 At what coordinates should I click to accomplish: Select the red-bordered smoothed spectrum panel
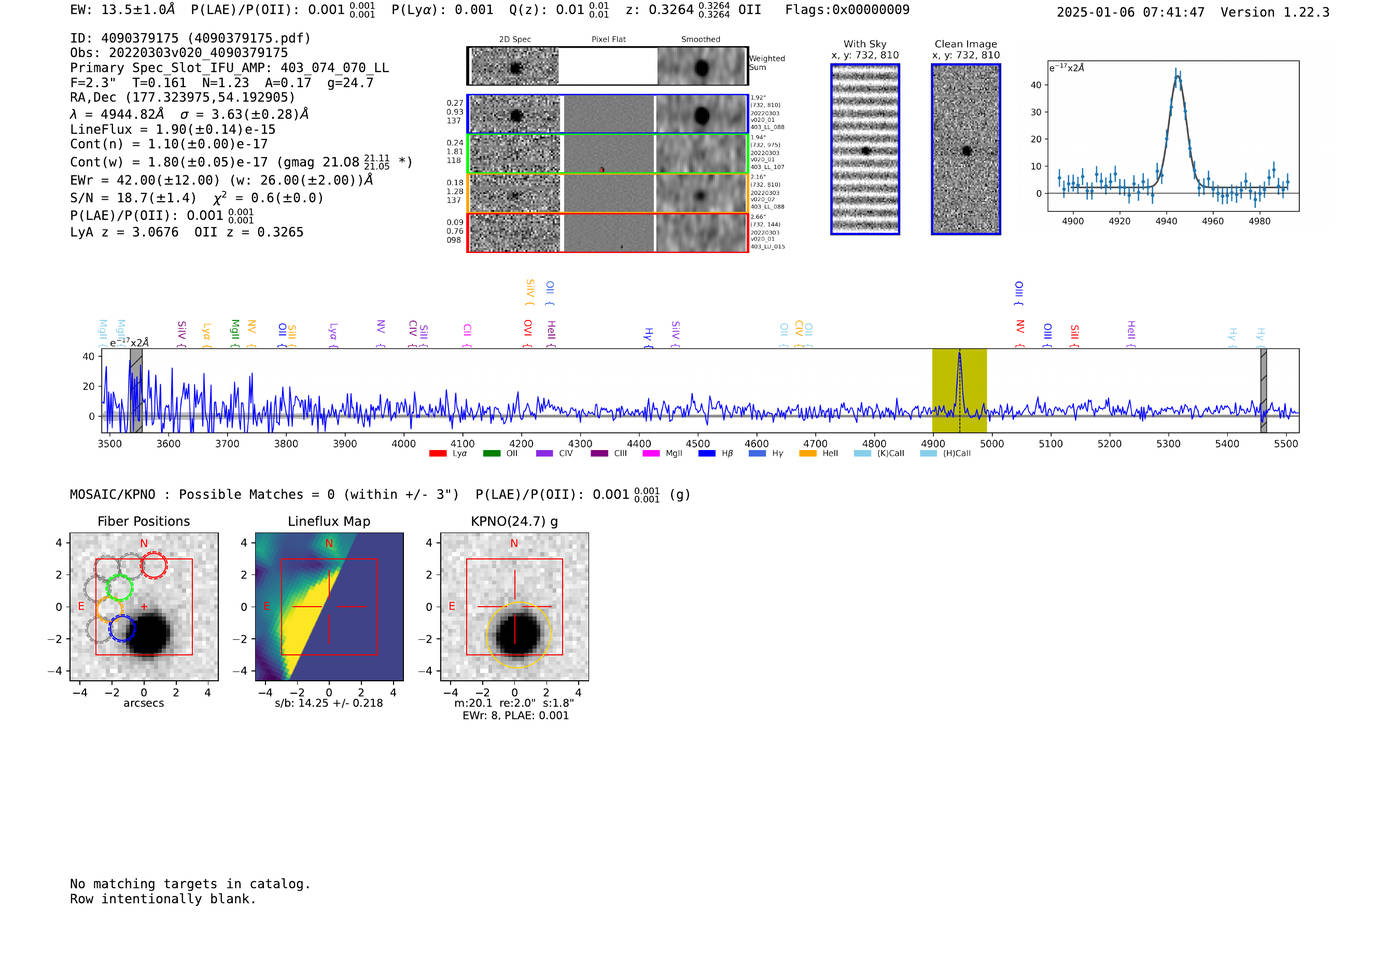701,232
